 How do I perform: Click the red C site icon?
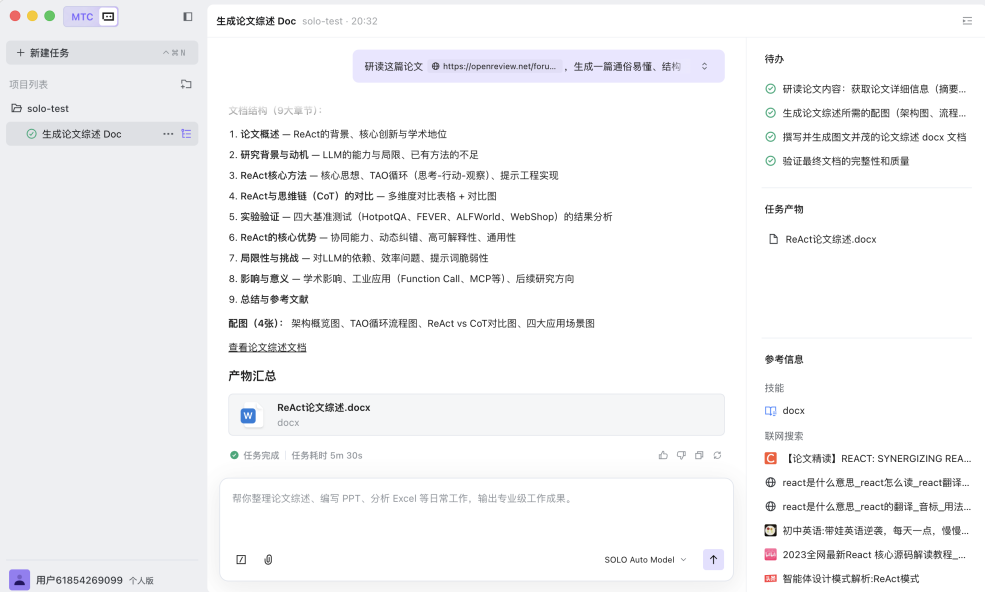pyautogui.click(x=770, y=459)
